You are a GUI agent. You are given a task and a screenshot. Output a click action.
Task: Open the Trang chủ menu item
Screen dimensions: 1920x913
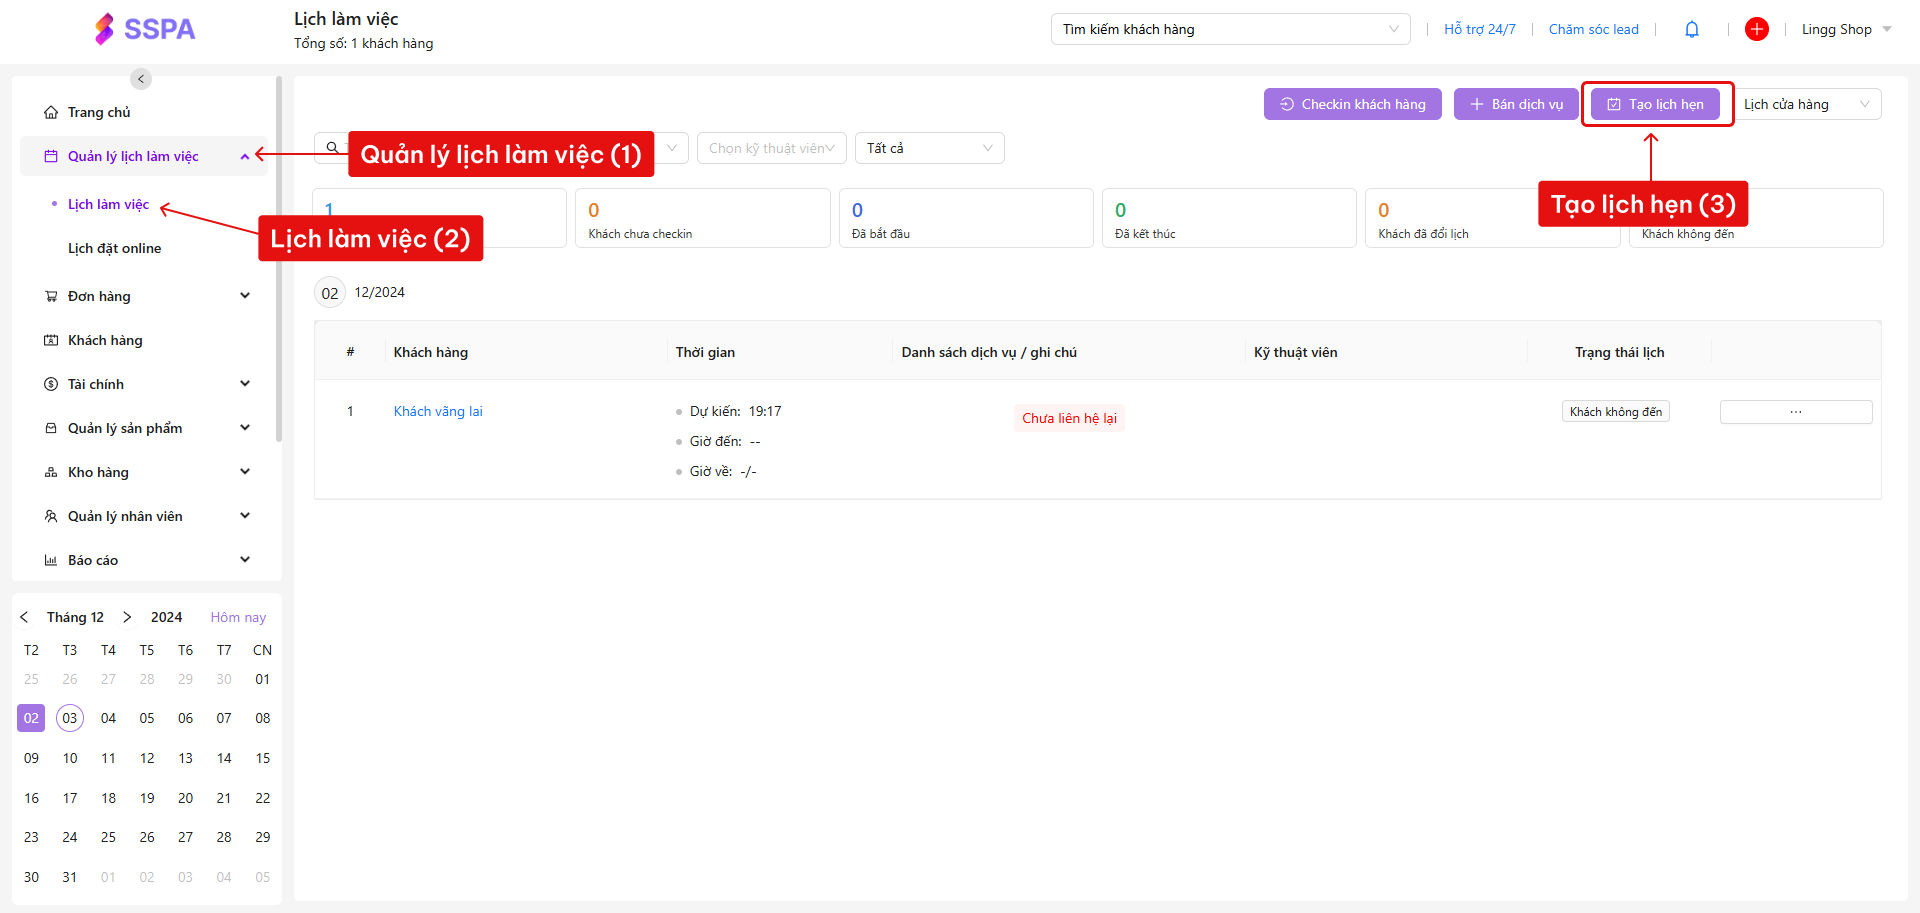pos(143,112)
